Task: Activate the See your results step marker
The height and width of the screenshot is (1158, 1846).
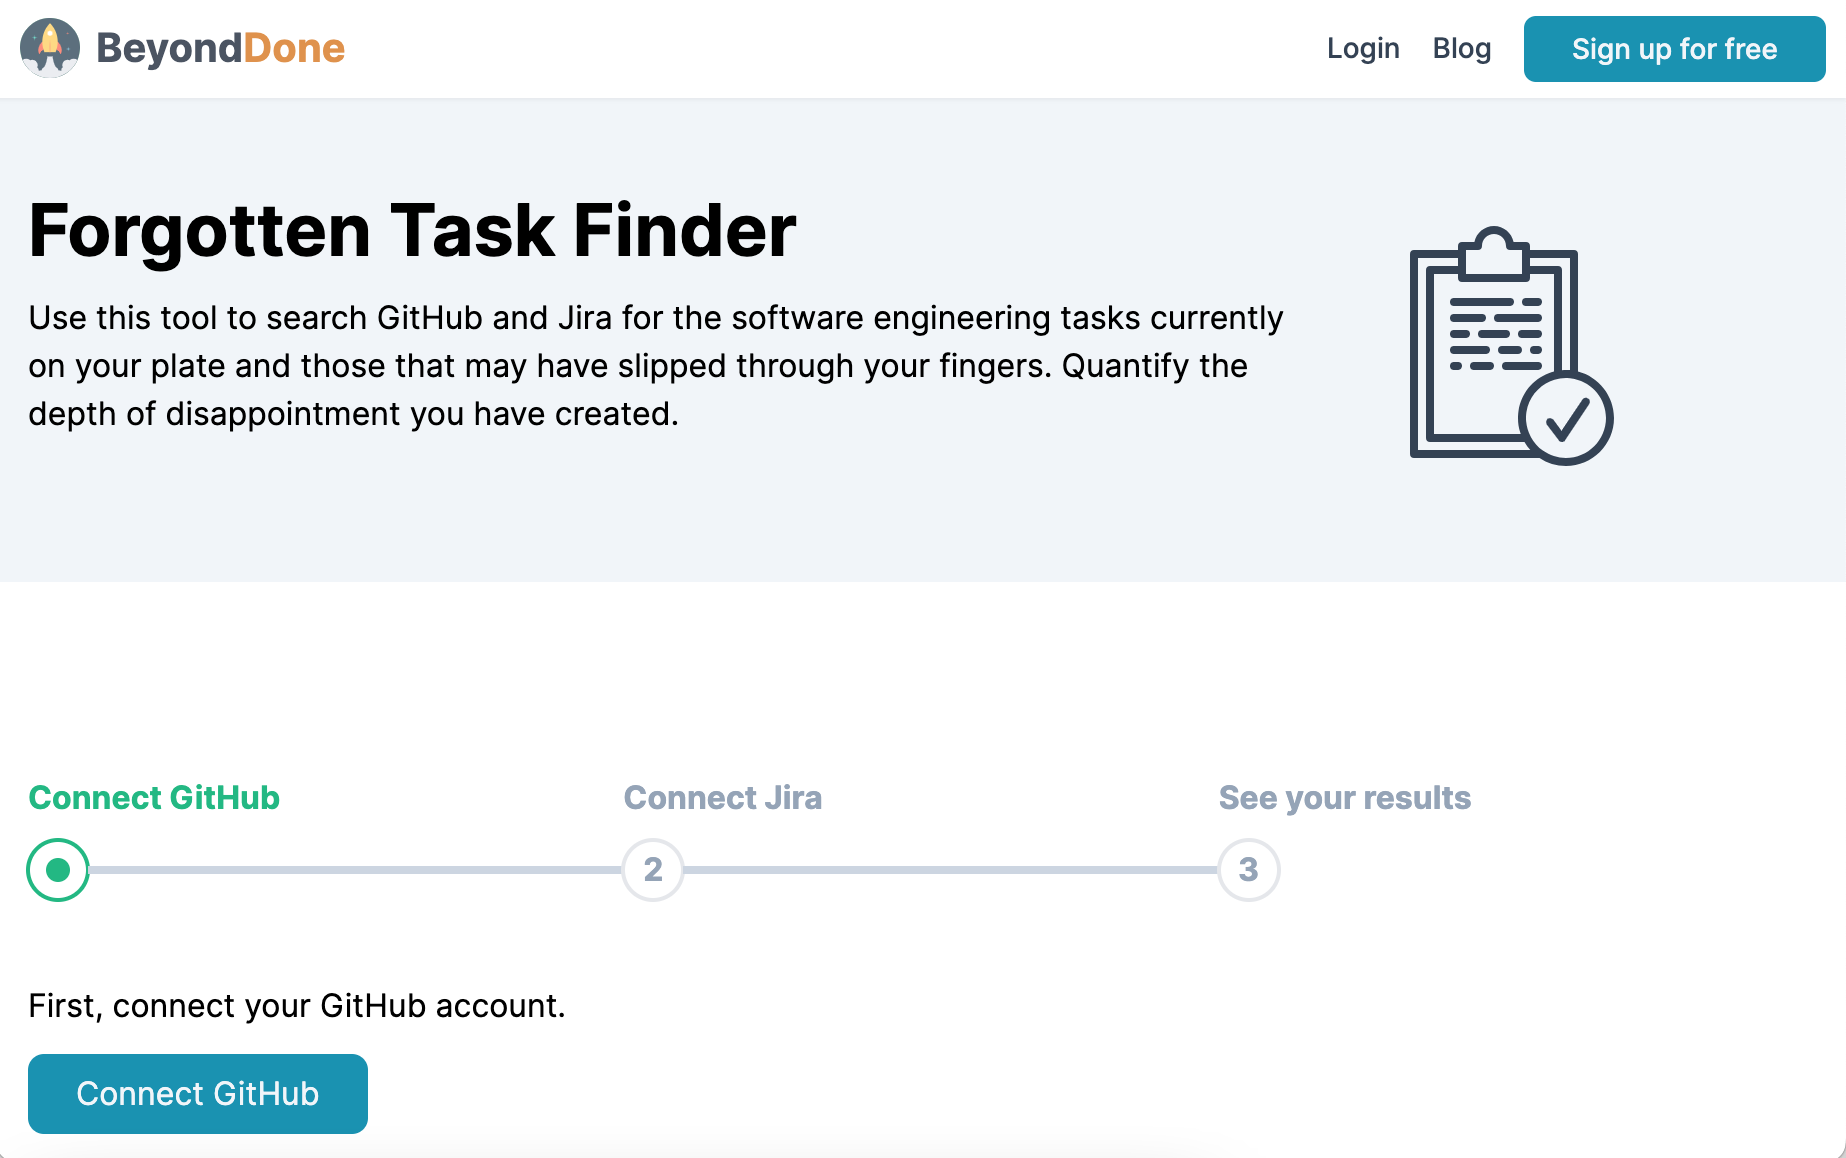Action: pyautogui.click(x=1249, y=869)
